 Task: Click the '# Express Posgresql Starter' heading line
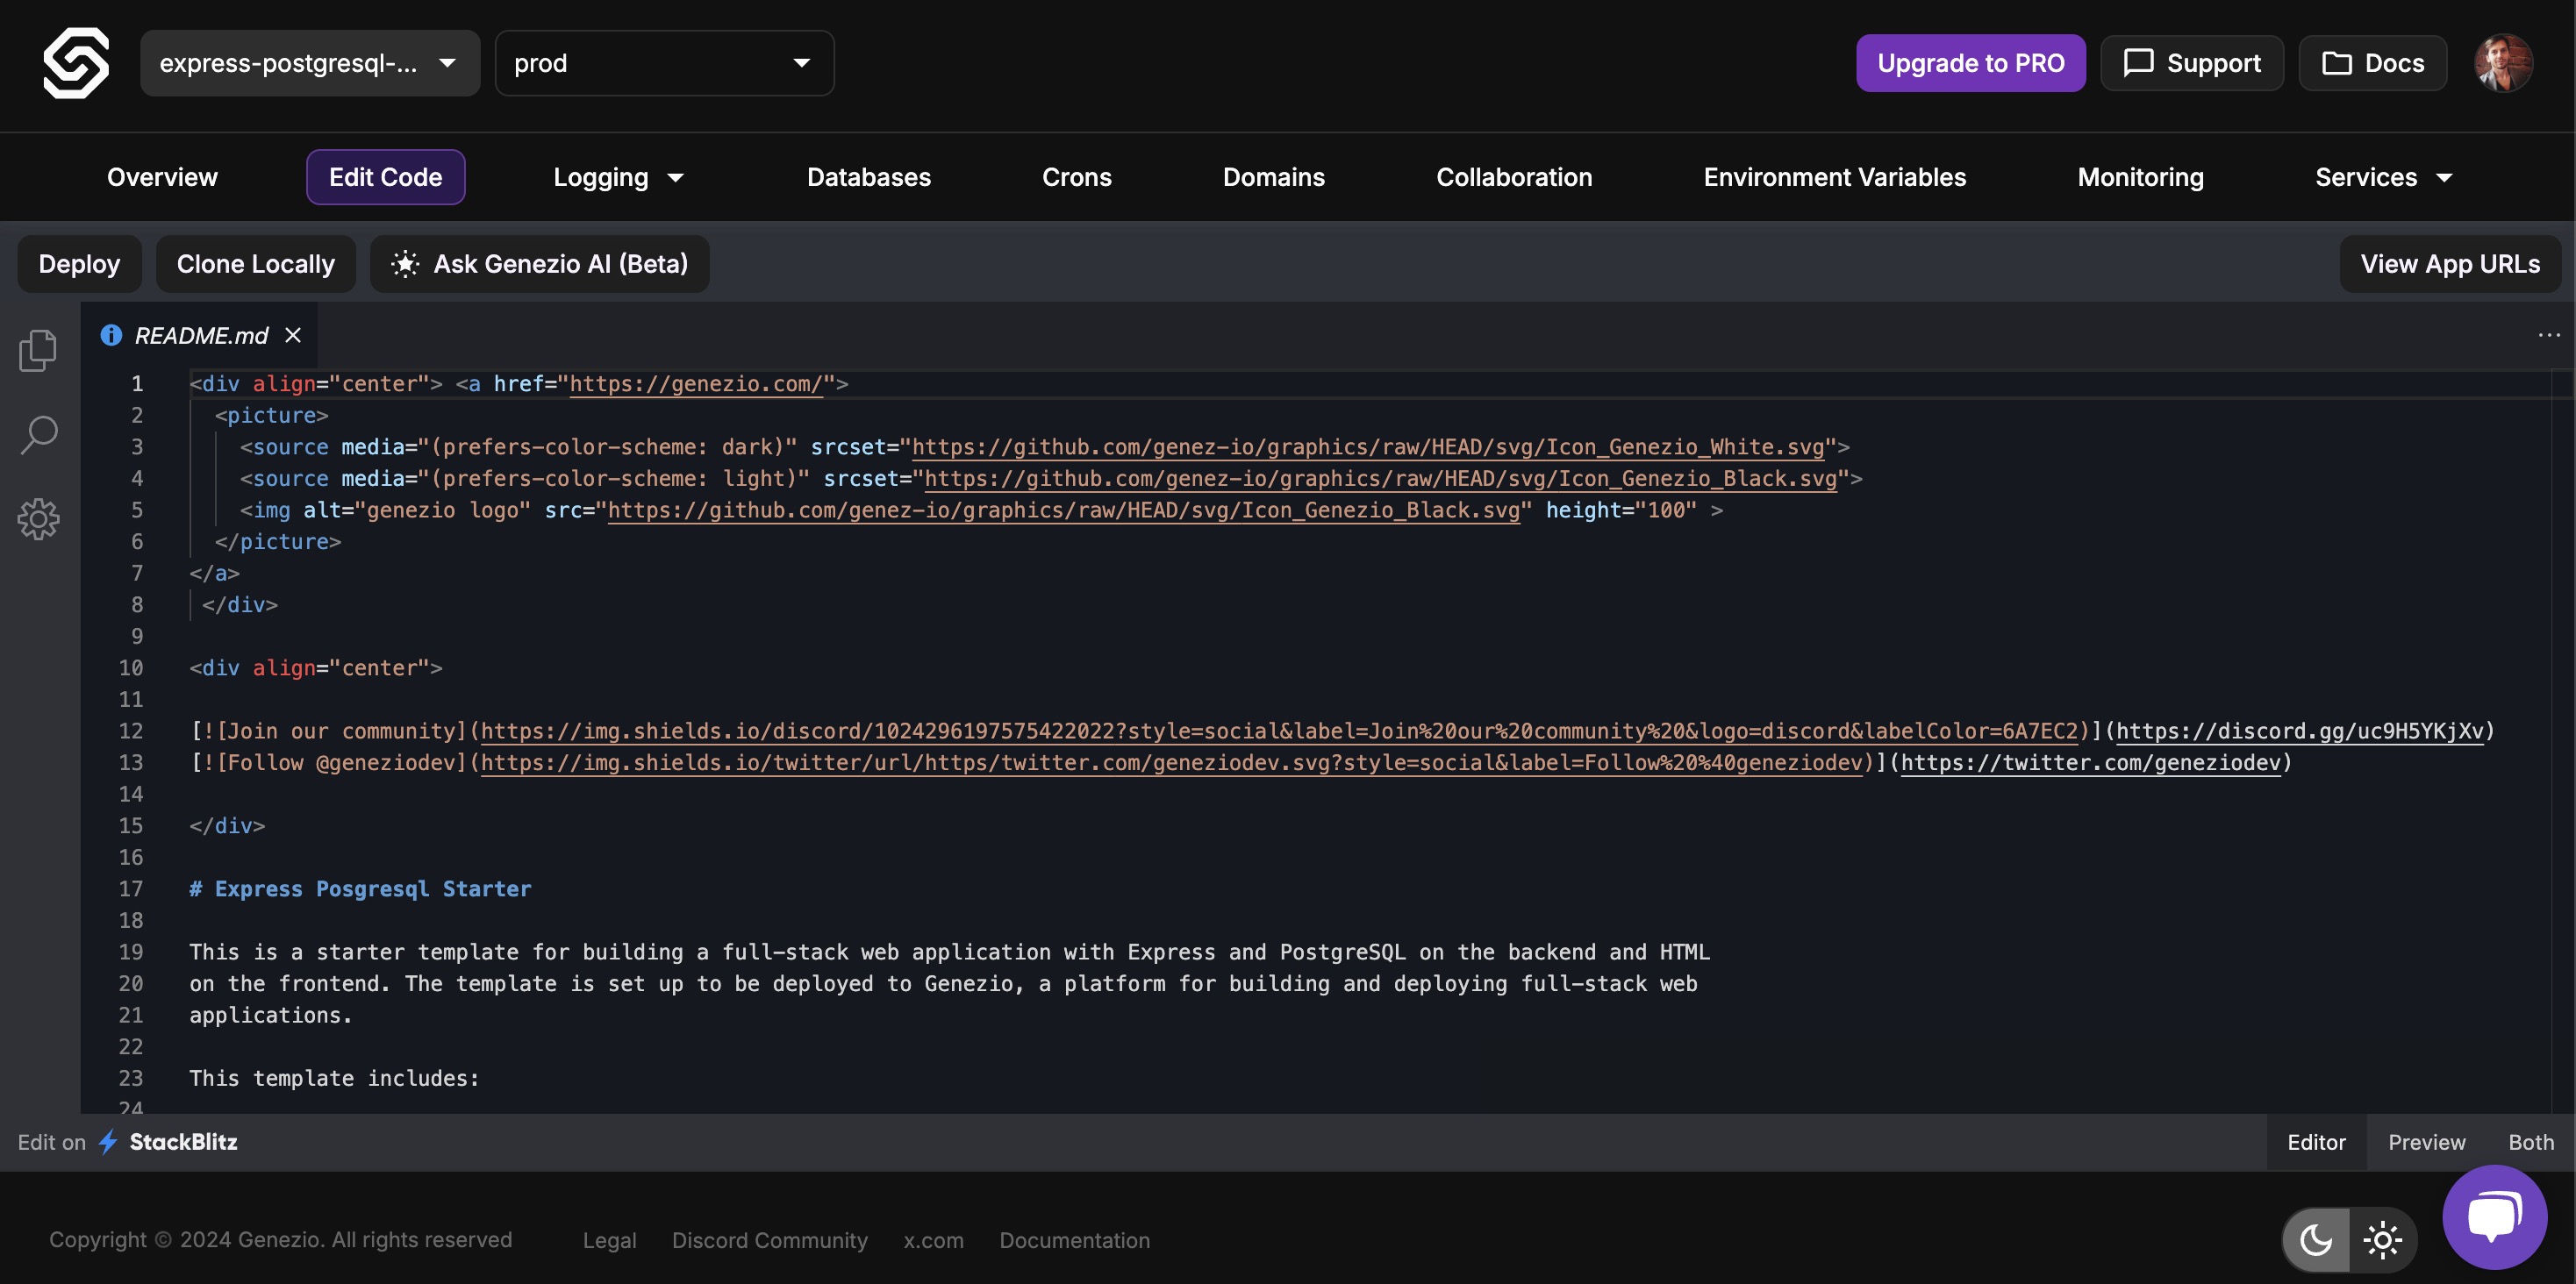point(360,889)
